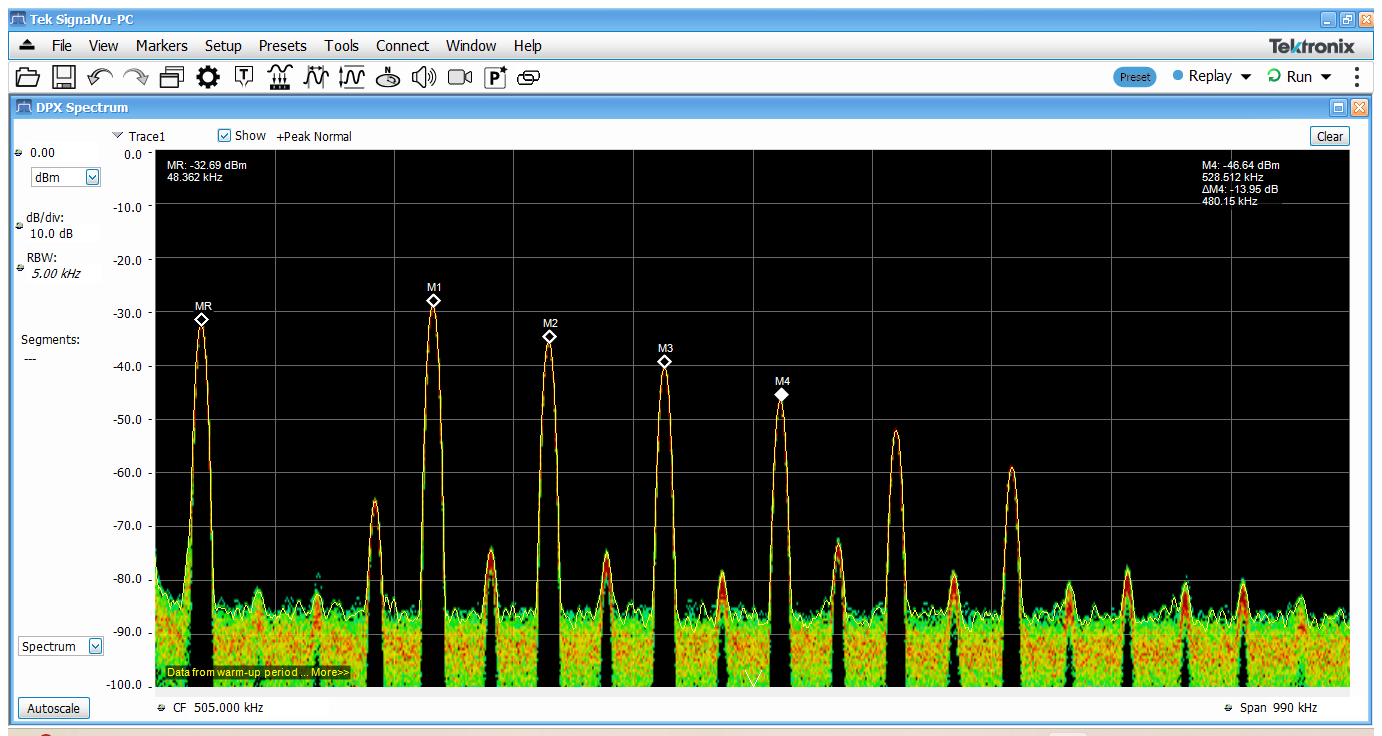Select the M4 marker on the spectrum

[781, 395]
